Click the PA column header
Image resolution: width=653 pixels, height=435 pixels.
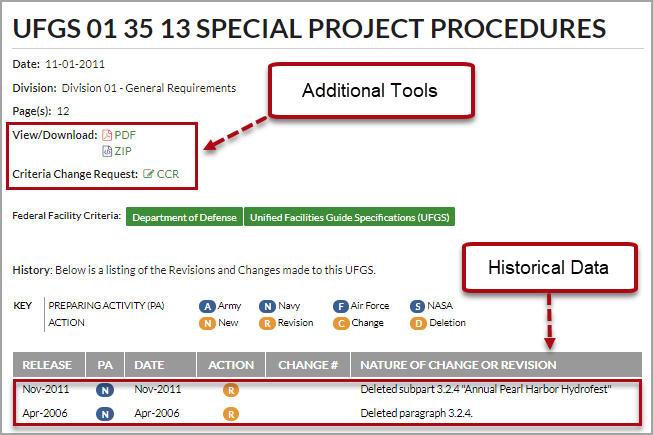[105, 365]
